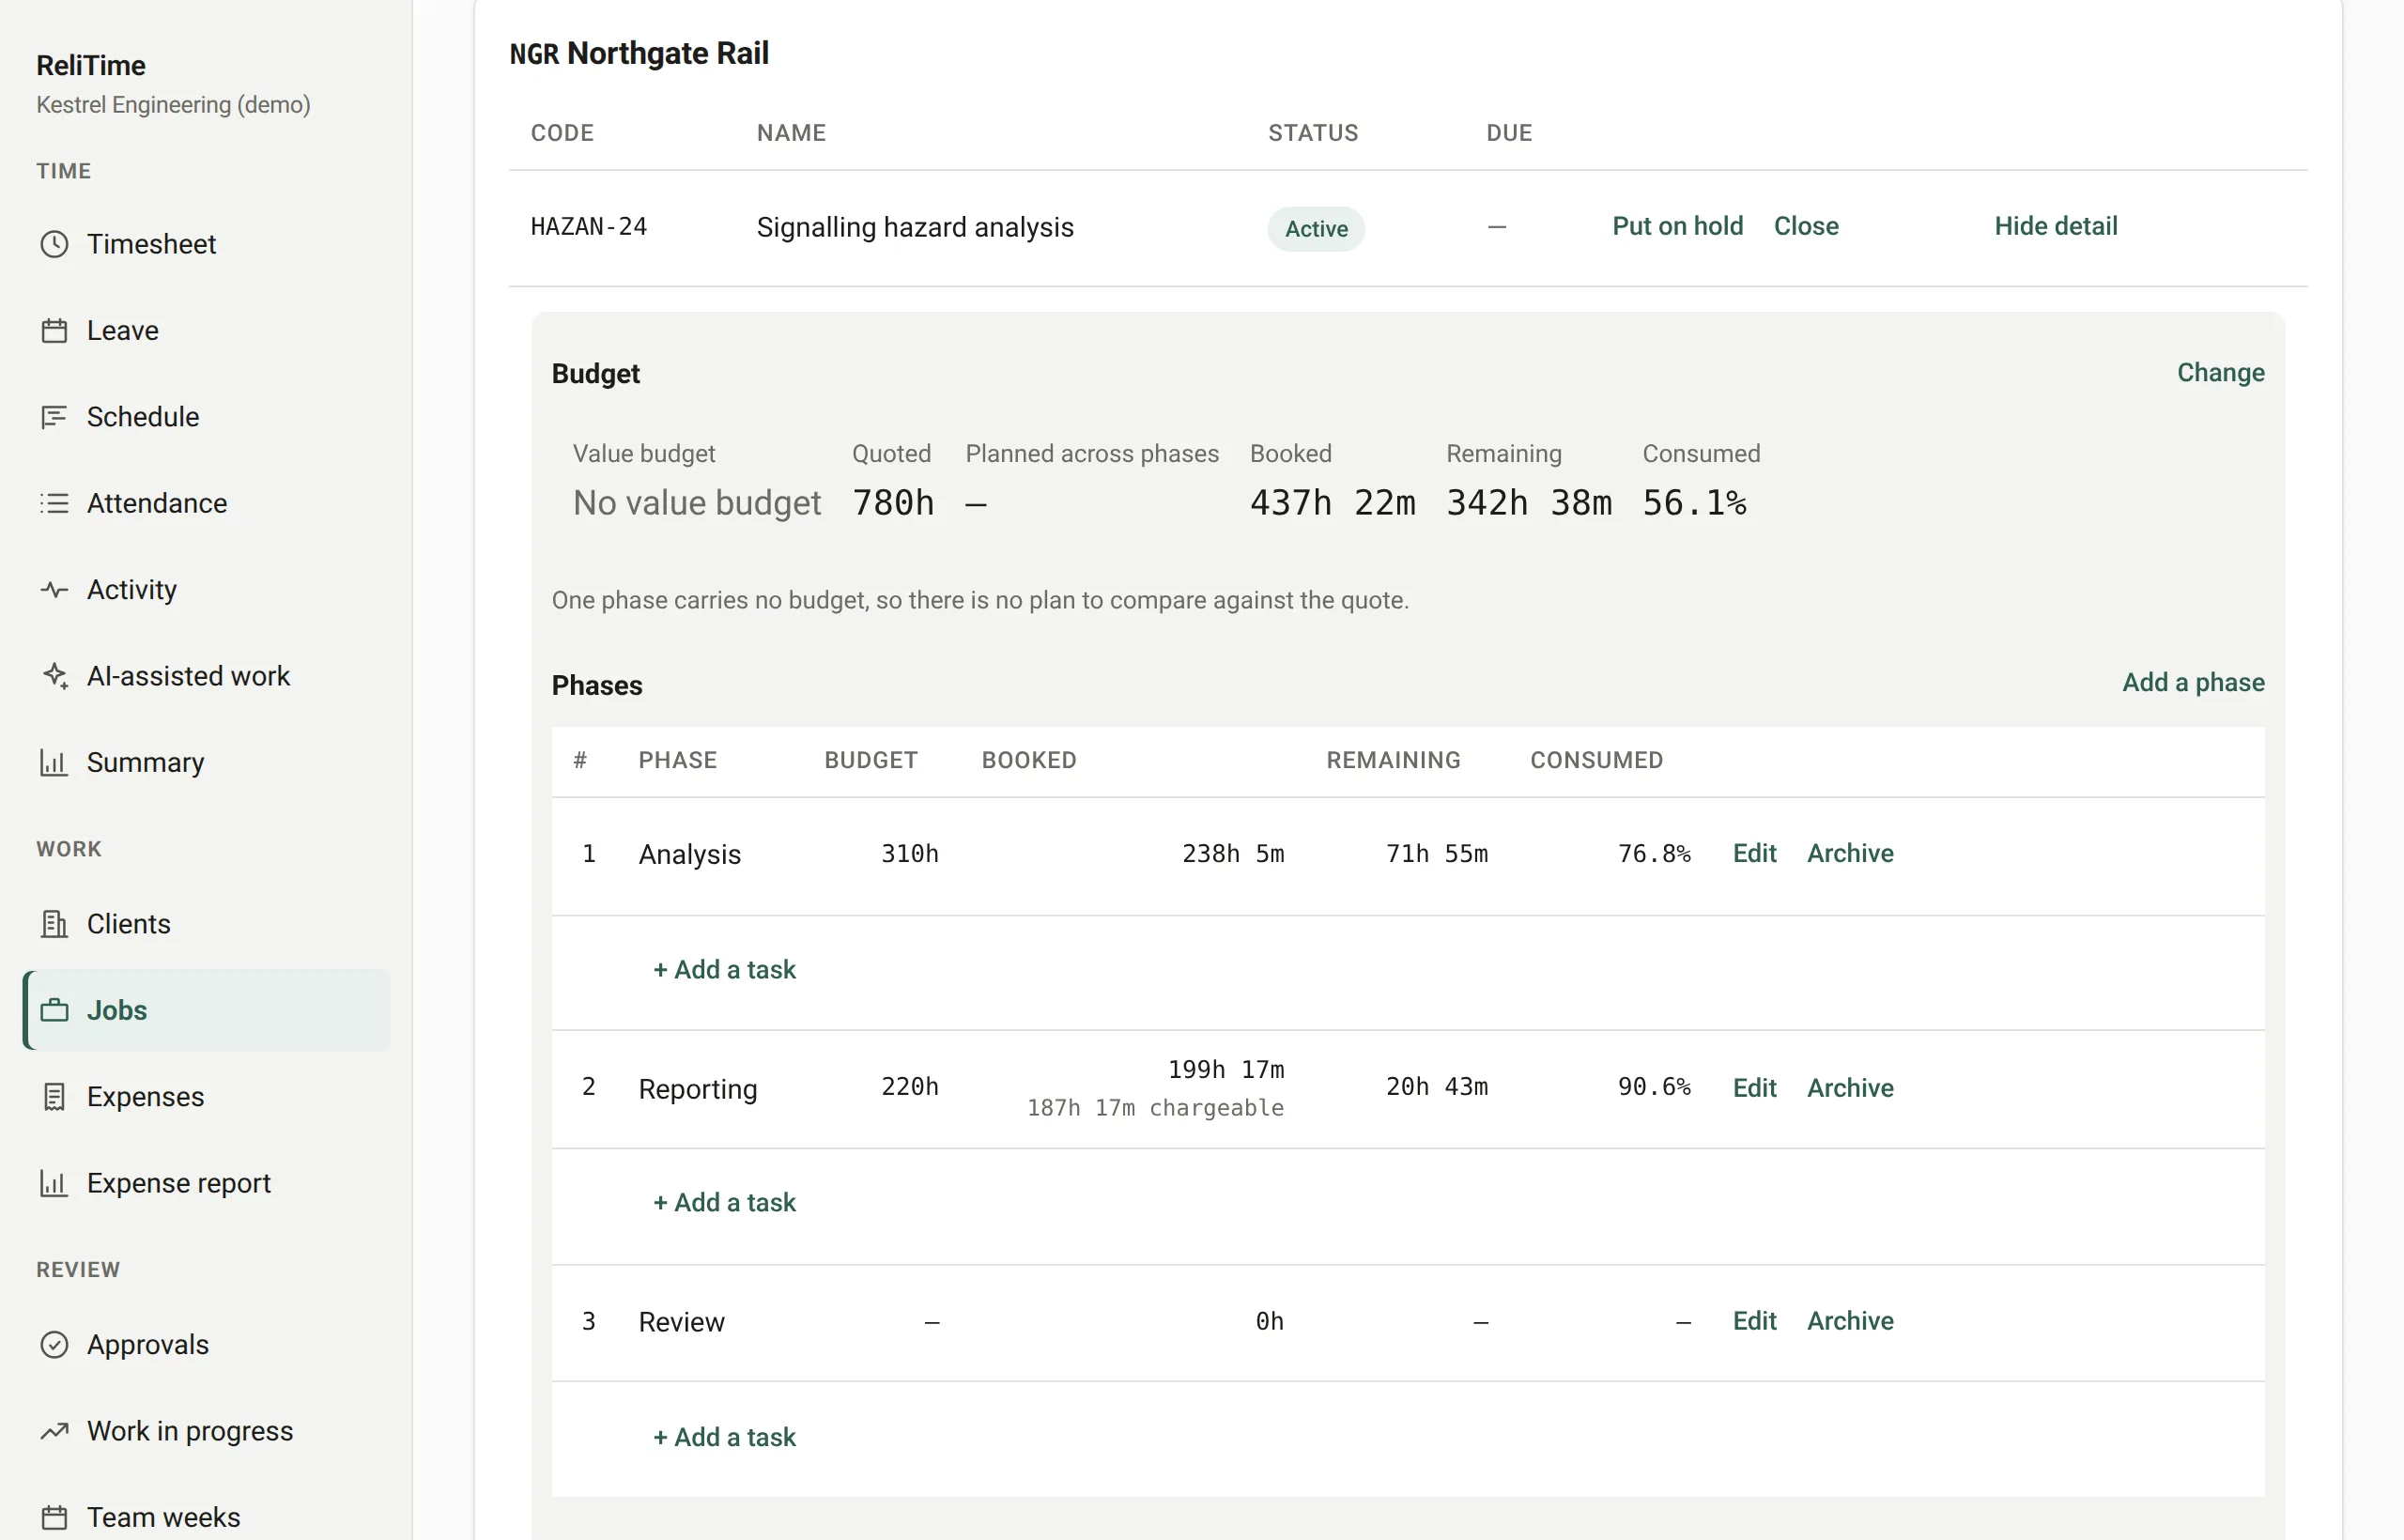Click the Schedule sidebar icon

tap(54, 417)
